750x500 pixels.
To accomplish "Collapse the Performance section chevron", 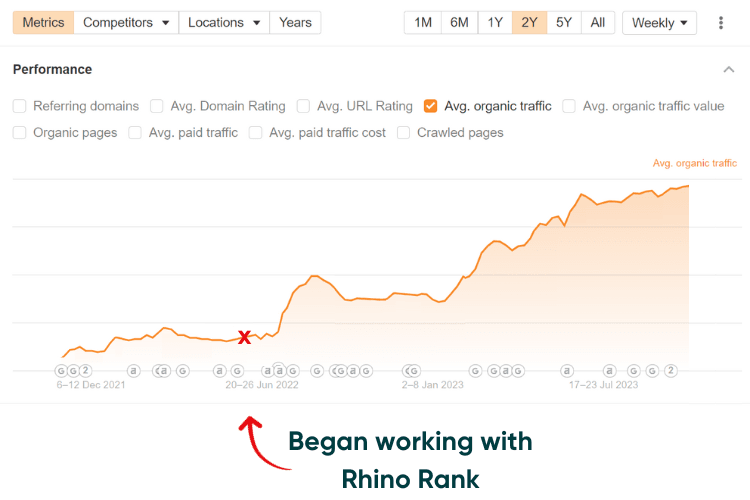I will [728, 70].
